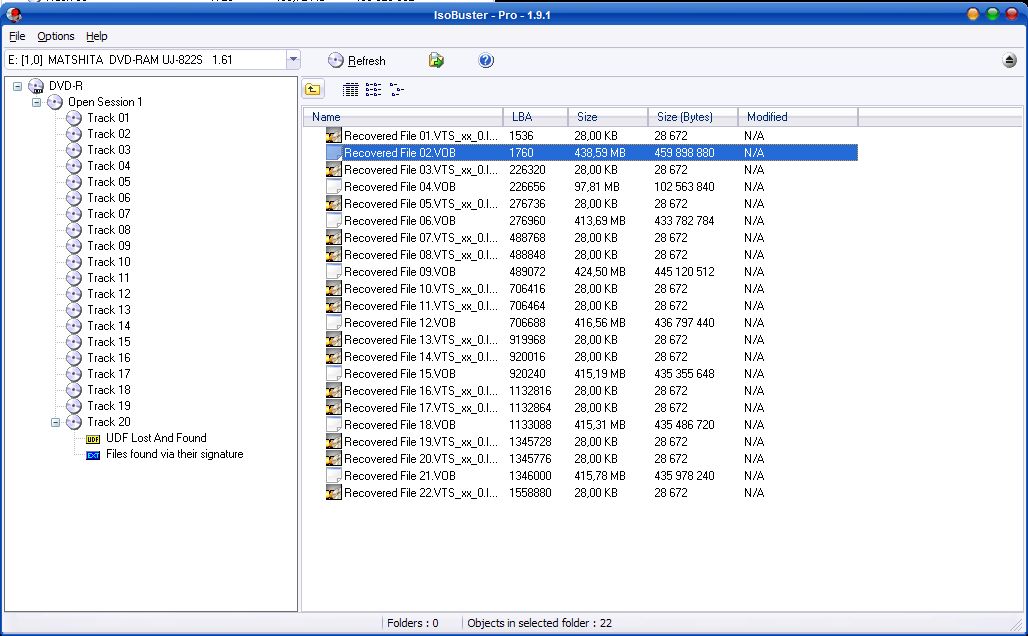Sort by the LBA column header
This screenshot has width=1028, height=636.
point(535,117)
